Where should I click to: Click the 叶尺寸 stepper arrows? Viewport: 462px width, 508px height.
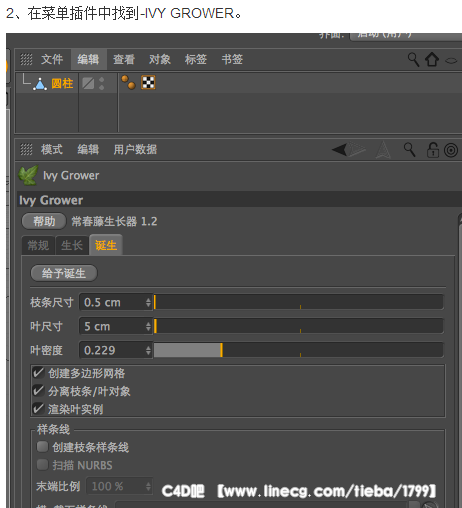pyautogui.click(x=148, y=326)
